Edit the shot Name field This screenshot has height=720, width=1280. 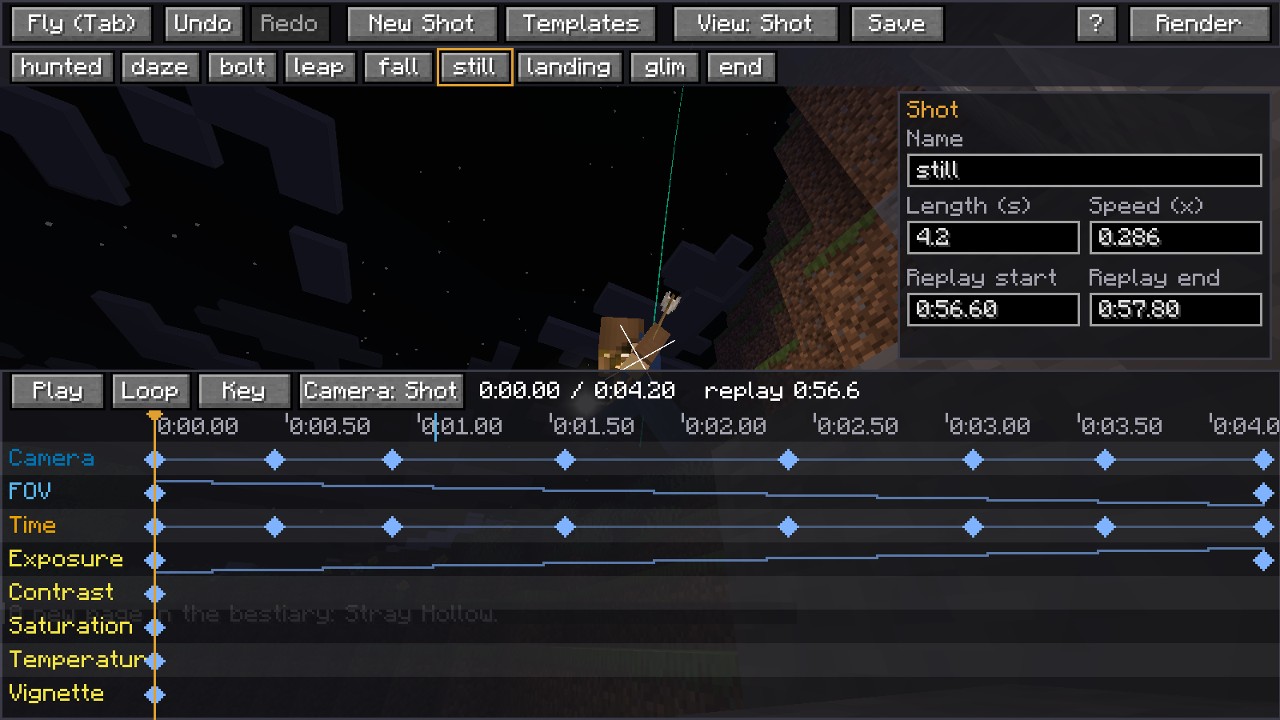(x=1084, y=170)
